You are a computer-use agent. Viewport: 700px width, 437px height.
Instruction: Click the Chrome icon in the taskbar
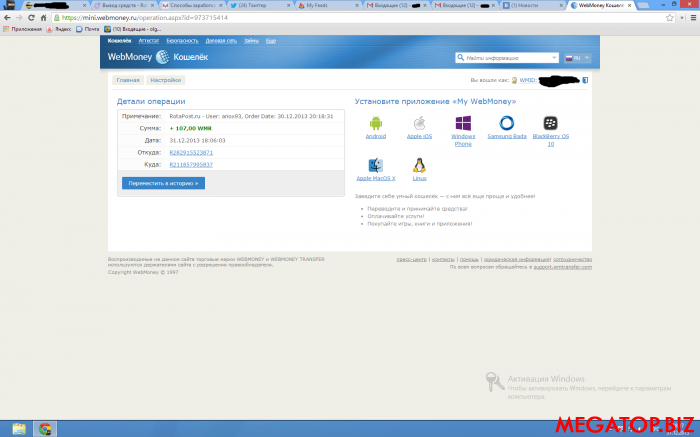(45, 429)
